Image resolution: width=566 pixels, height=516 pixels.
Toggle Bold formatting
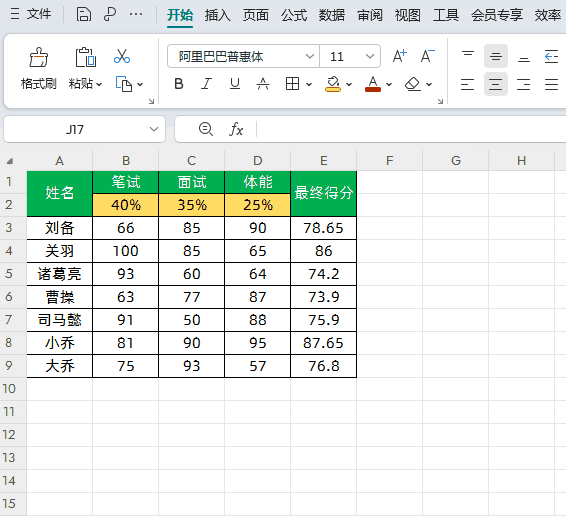click(x=179, y=84)
